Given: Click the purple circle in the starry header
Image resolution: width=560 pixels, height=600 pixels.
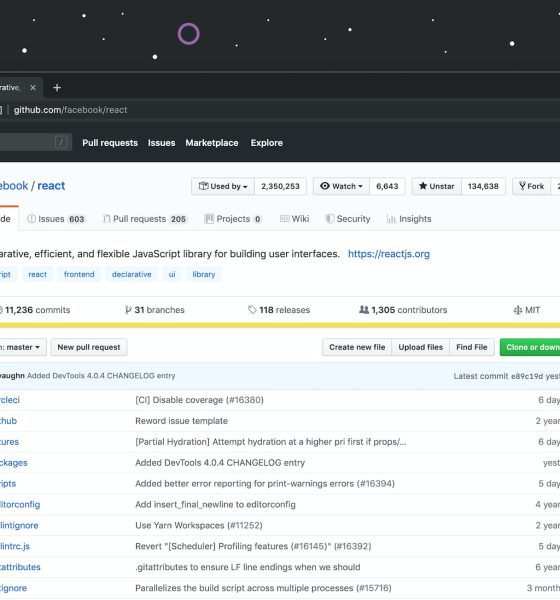Looking at the screenshot, I should [189, 34].
